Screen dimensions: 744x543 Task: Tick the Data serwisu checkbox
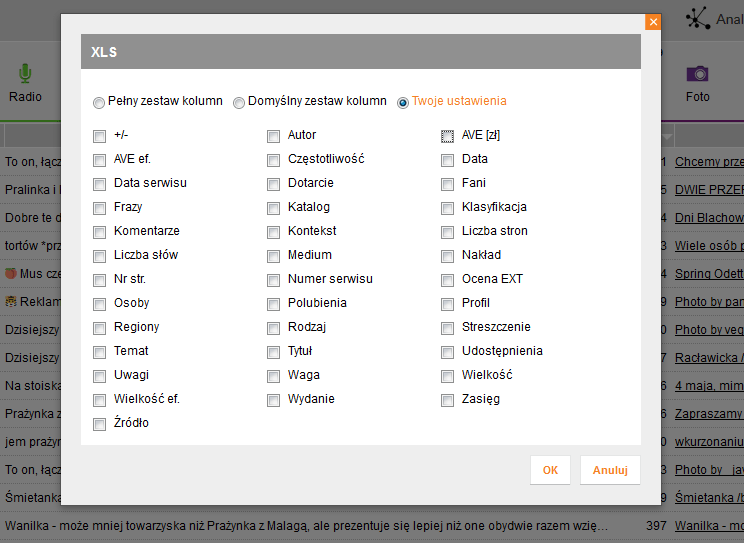[99, 184]
